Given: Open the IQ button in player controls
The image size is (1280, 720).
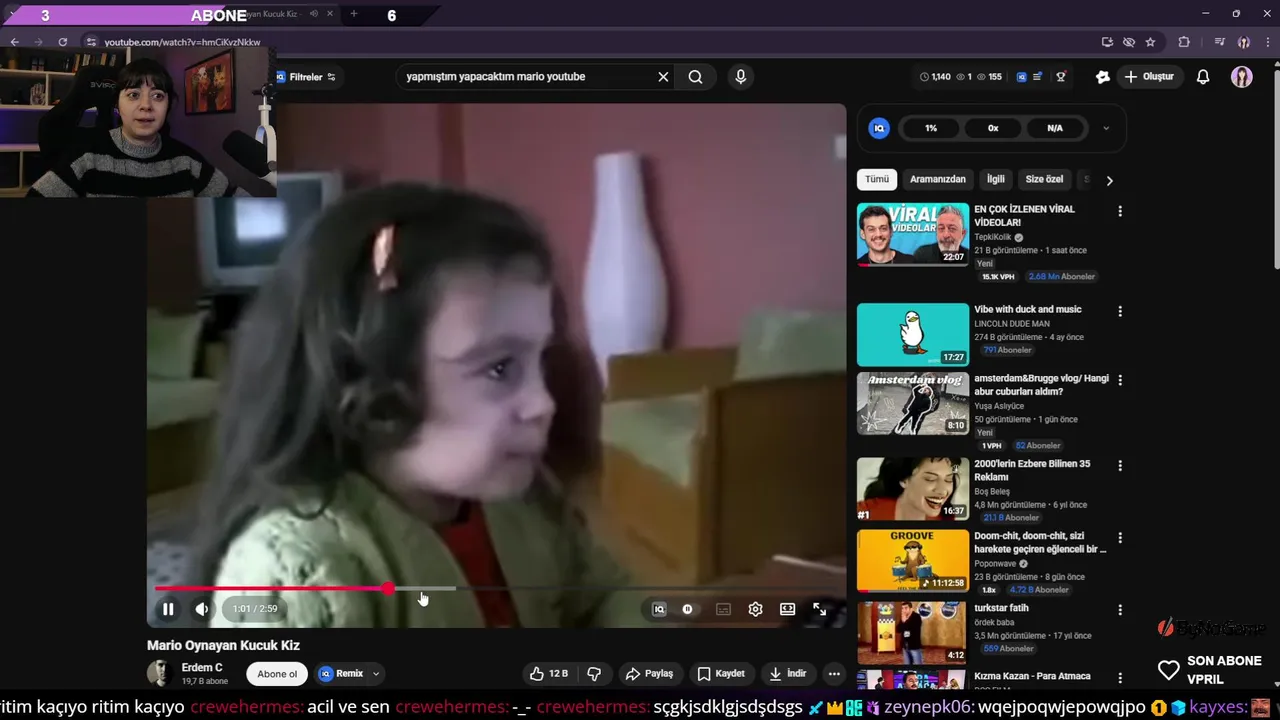Looking at the screenshot, I should 659,609.
